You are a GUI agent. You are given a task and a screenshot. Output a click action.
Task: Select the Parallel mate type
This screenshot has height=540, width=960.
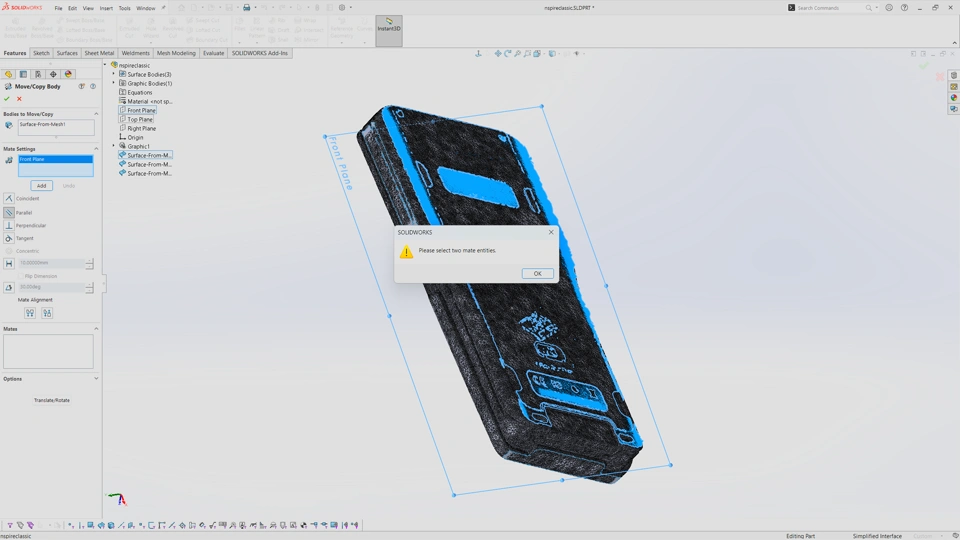tap(9, 212)
